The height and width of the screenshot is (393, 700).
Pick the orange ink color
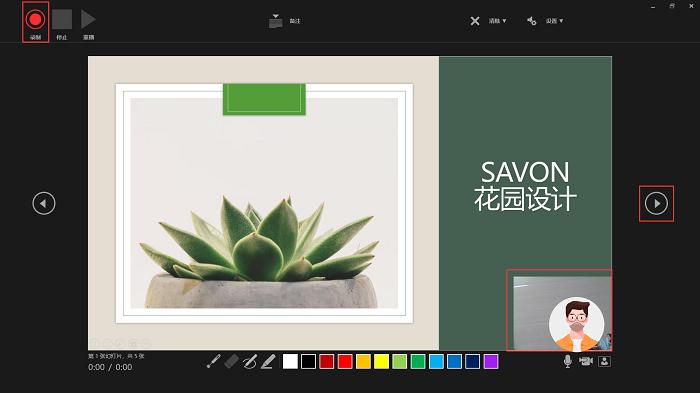(x=363, y=361)
